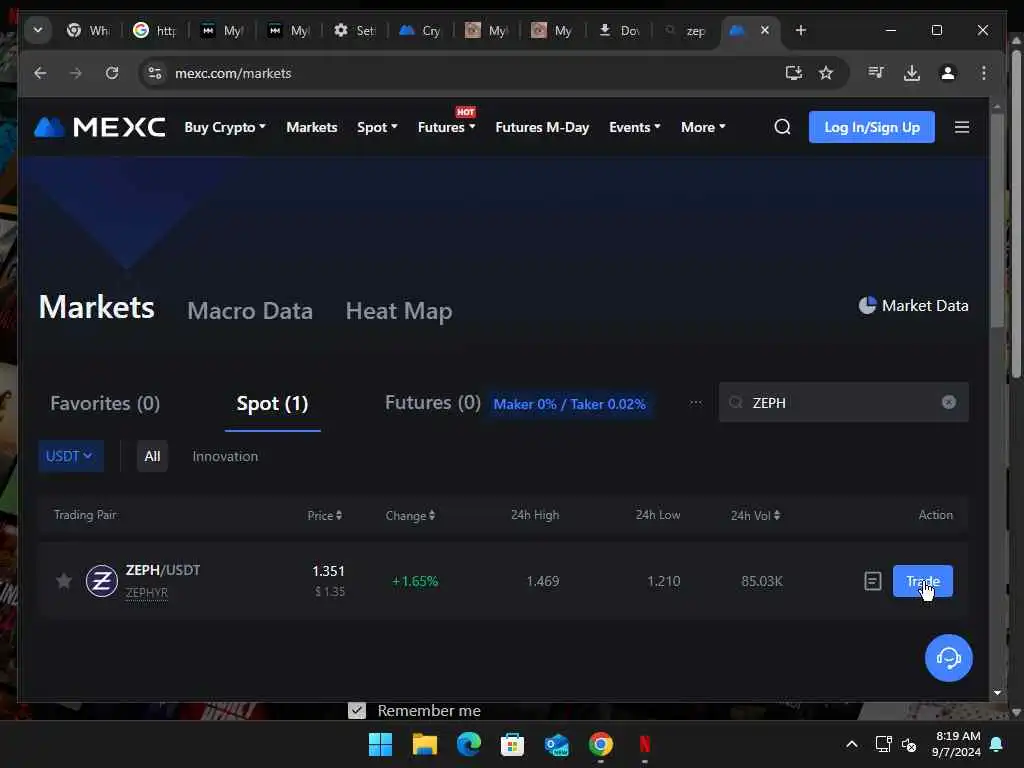Click Trade button for ZEPH/USDT
Screen dimensions: 1024x768
[x=922, y=581]
